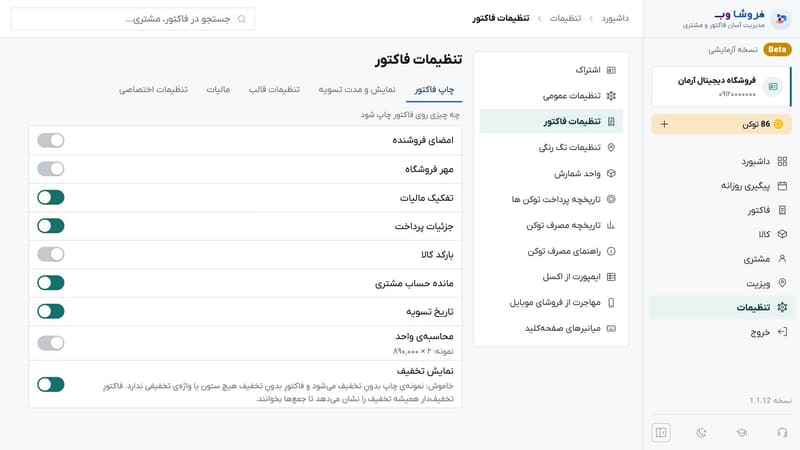Click the graduation cap tutorial icon
This screenshot has height=450, width=800.
click(742, 433)
